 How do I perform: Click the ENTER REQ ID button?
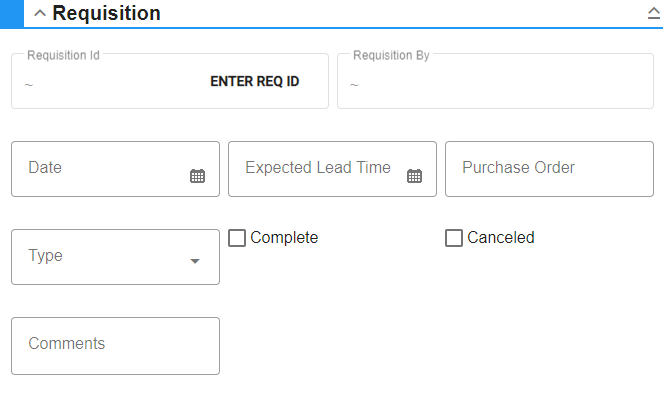coord(255,81)
